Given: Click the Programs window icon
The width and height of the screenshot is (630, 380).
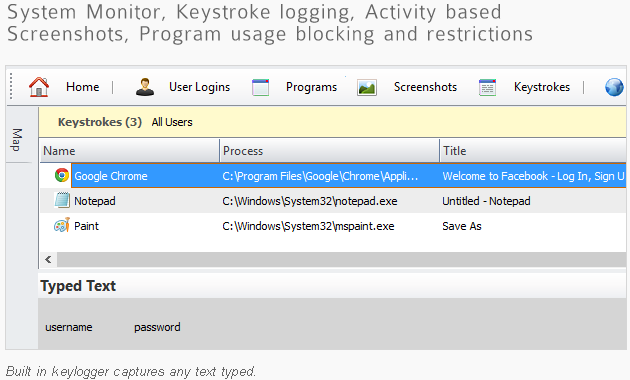Looking at the screenshot, I should pos(260,87).
